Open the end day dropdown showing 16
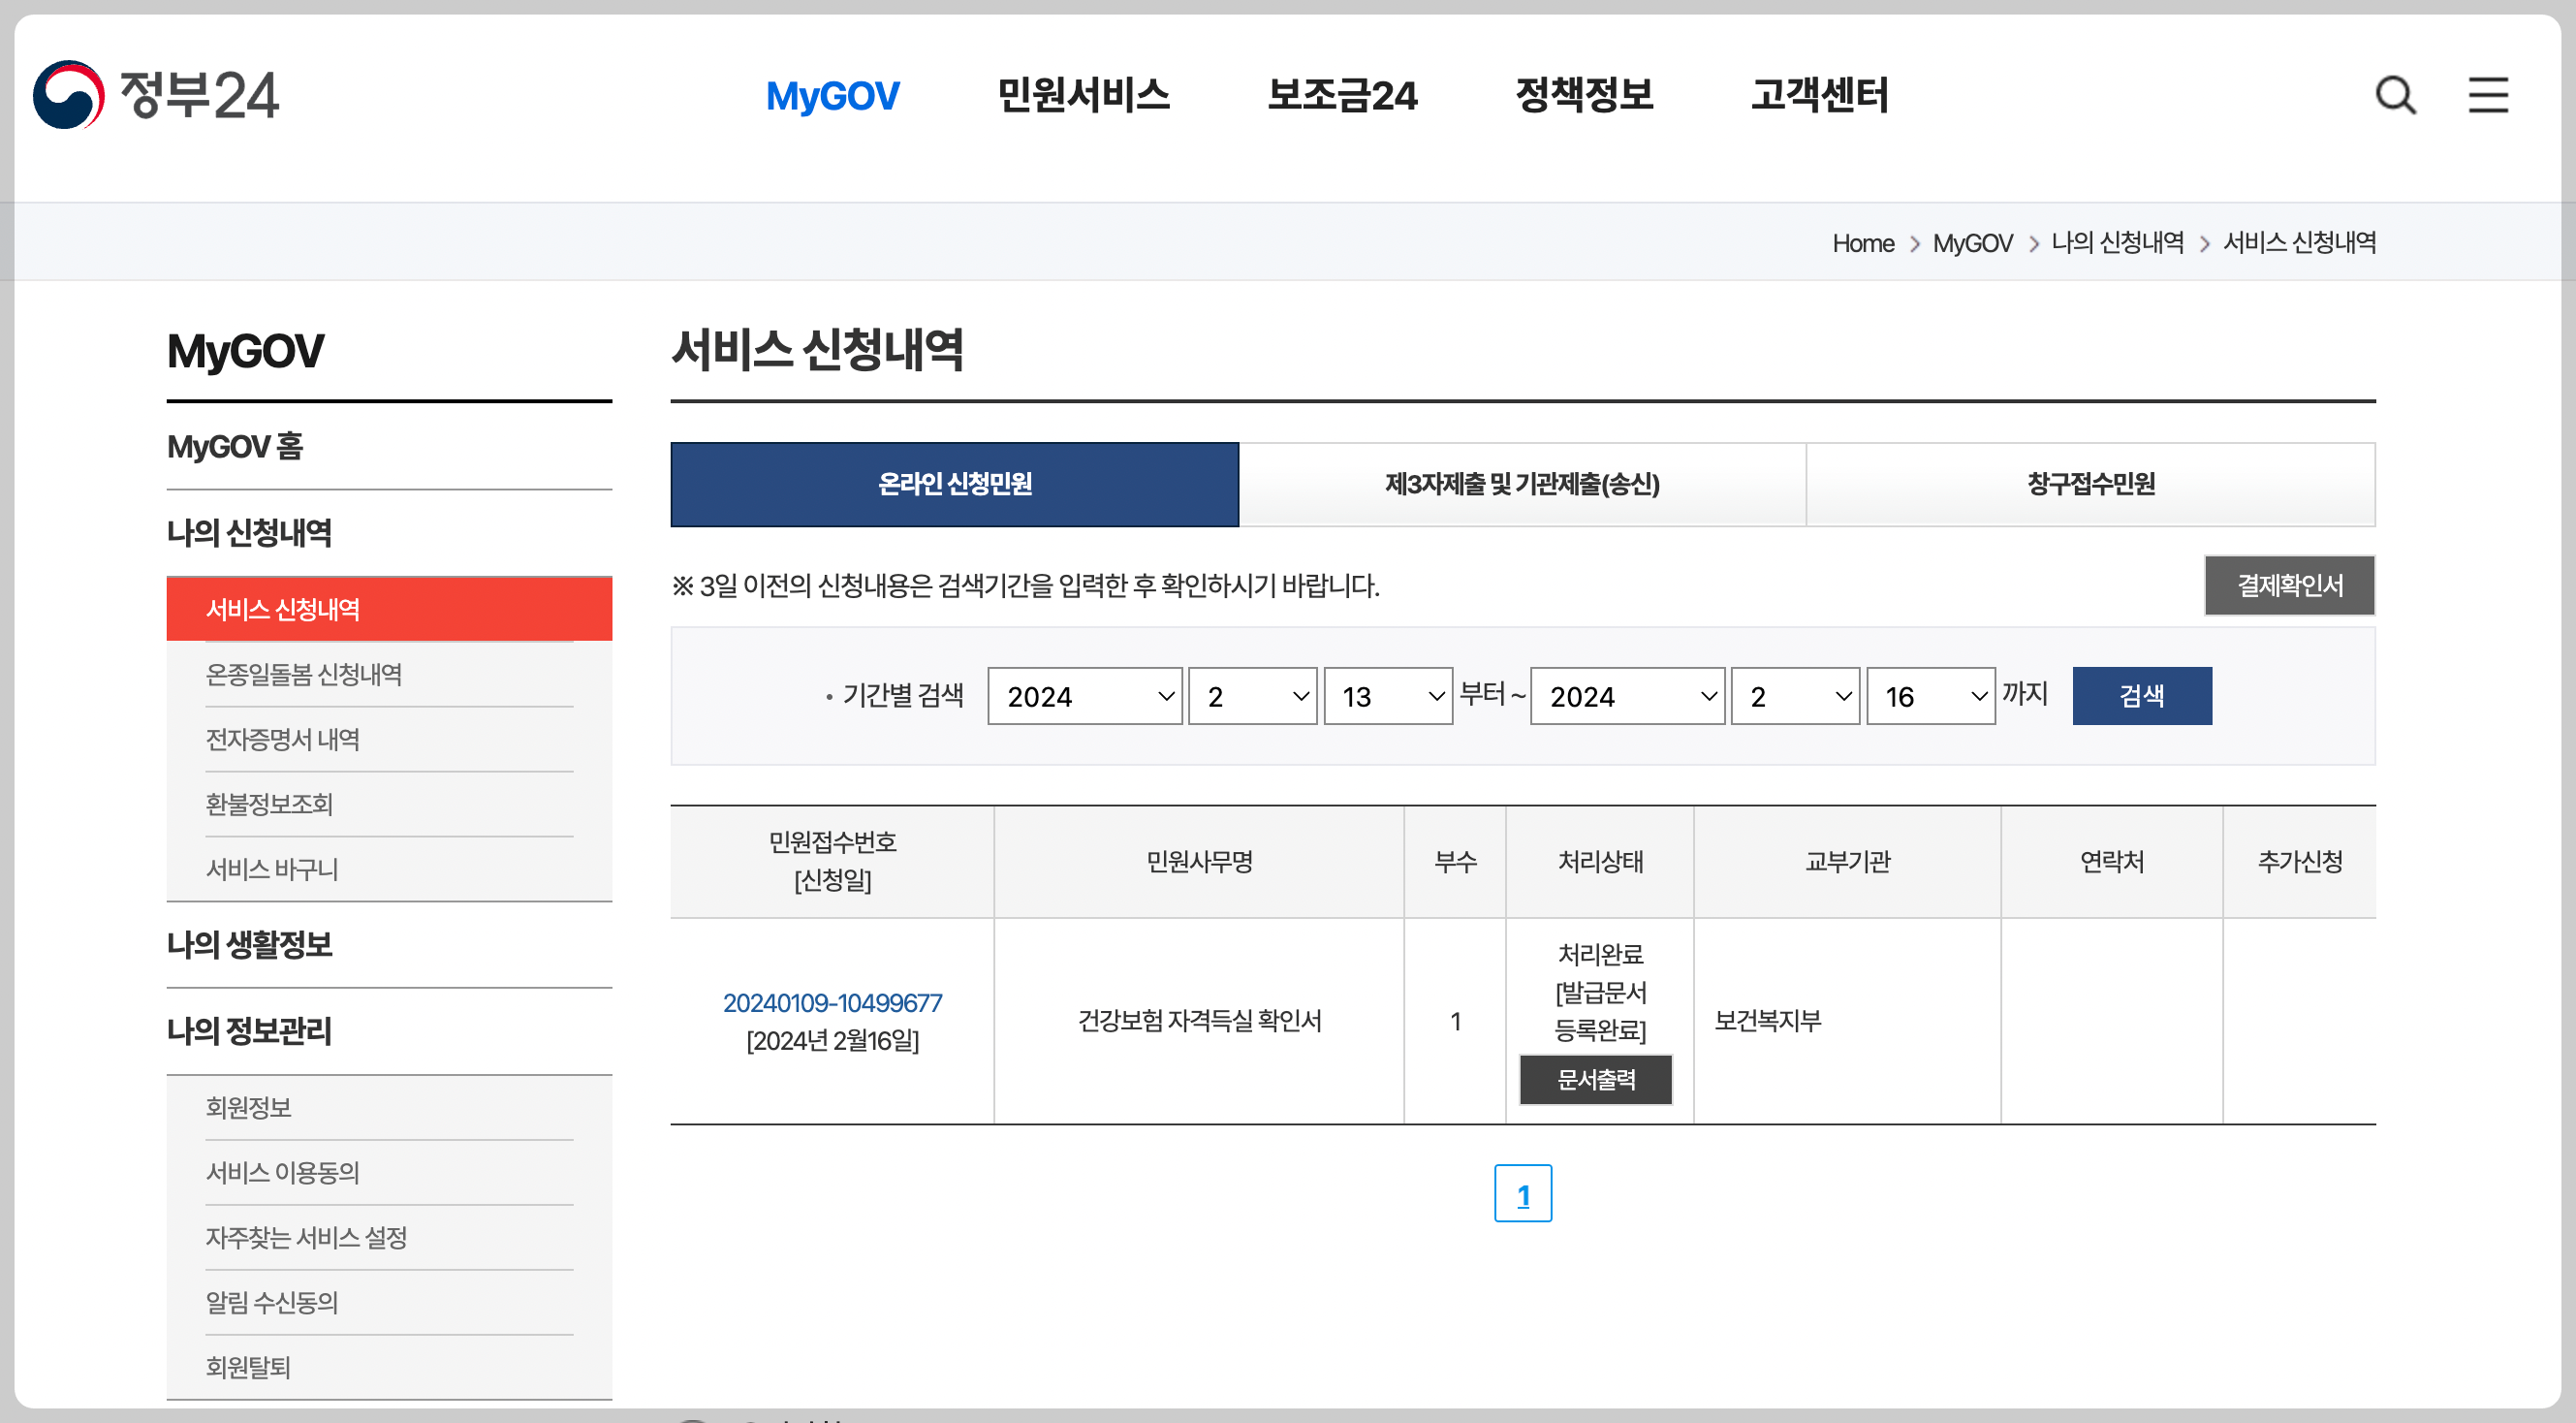2576x1423 pixels. coord(1930,696)
